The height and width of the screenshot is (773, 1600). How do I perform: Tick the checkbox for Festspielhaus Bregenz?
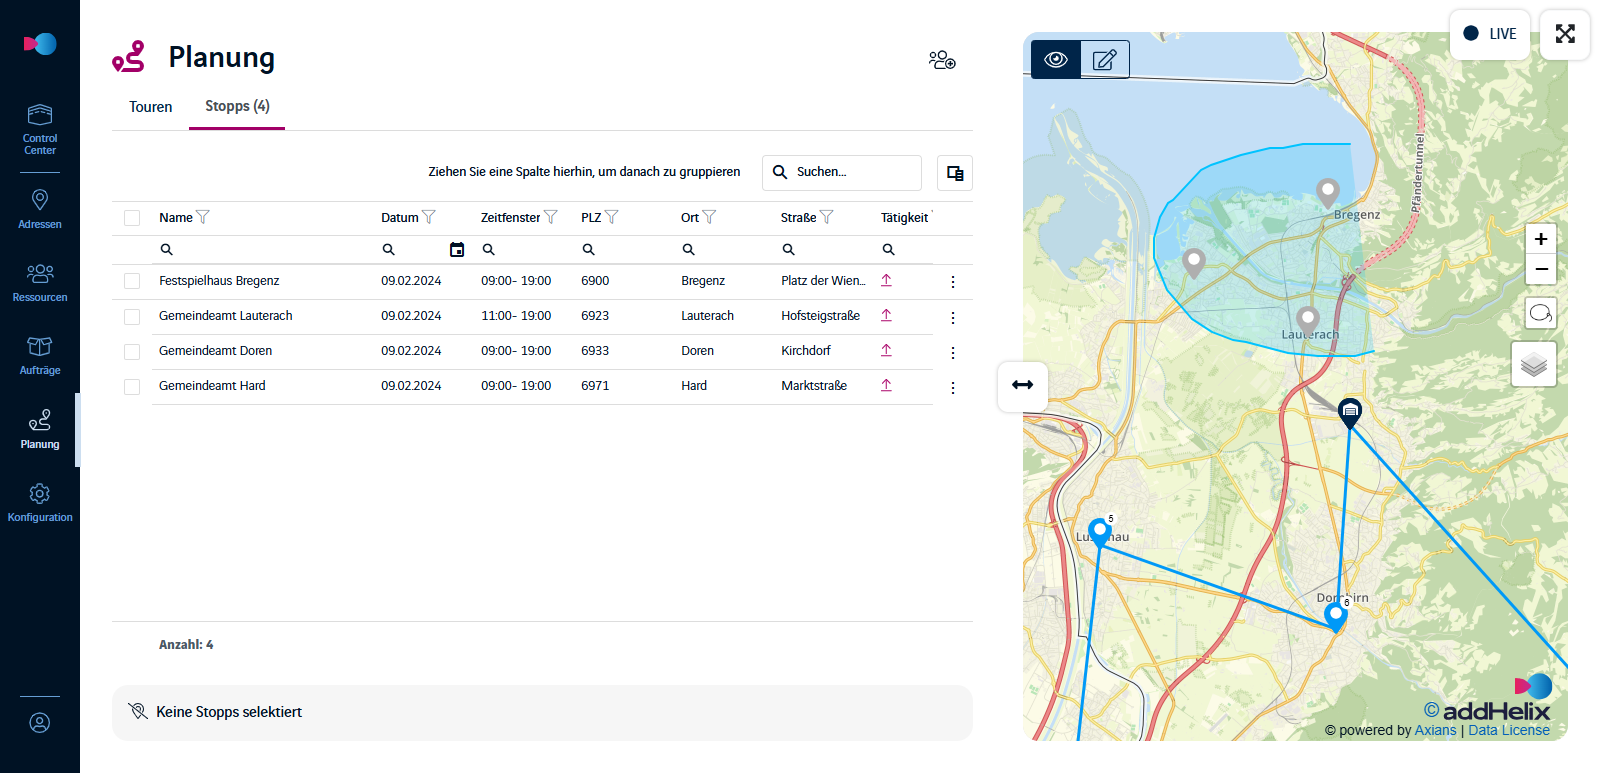pyautogui.click(x=132, y=281)
